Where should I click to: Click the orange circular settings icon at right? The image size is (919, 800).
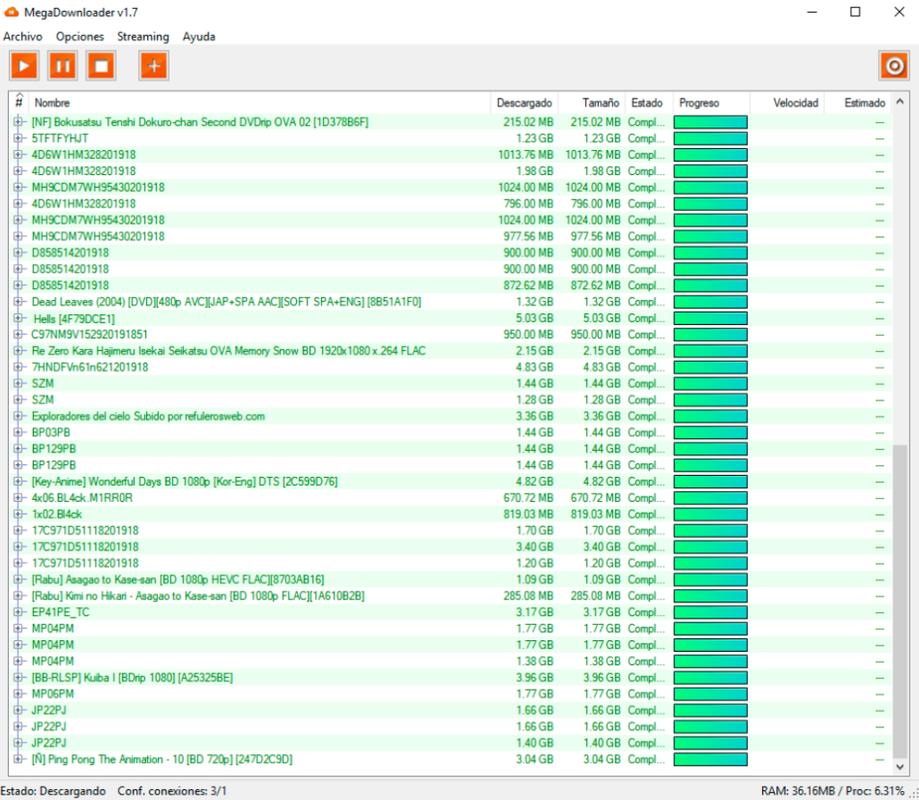pos(894,66)
